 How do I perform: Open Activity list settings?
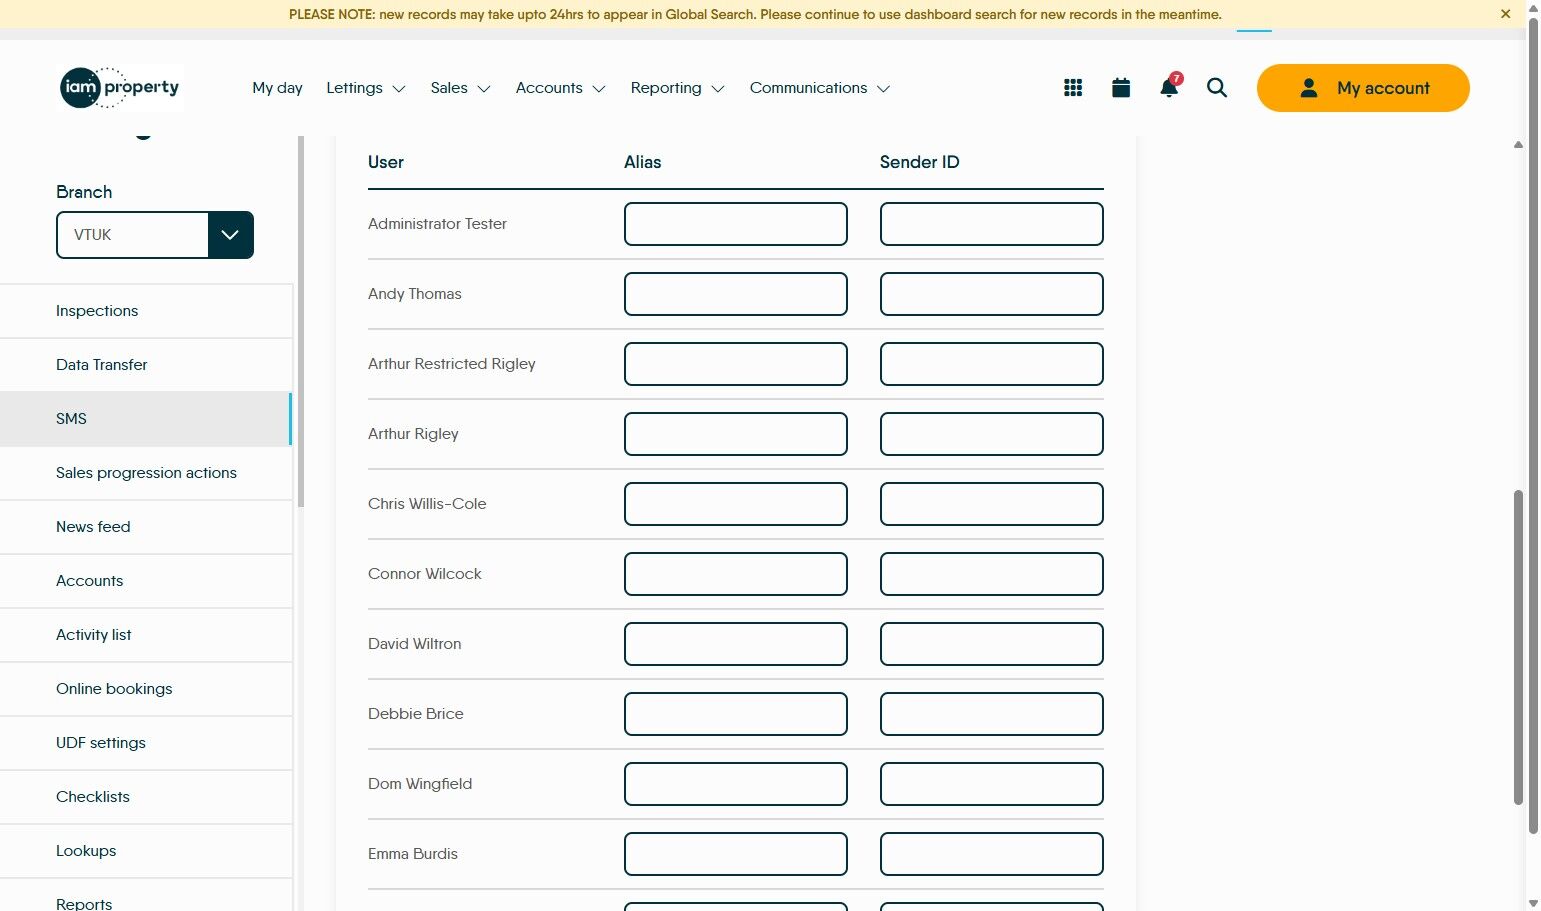[146, 635]
